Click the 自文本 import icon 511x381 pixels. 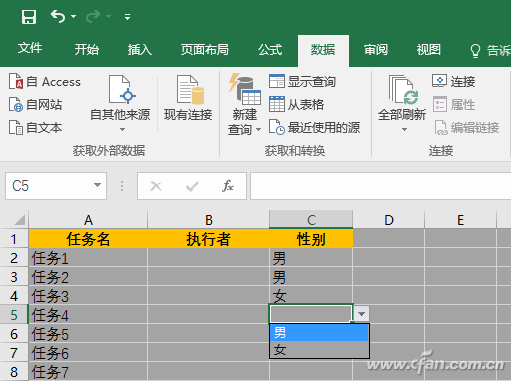[16, 128]
